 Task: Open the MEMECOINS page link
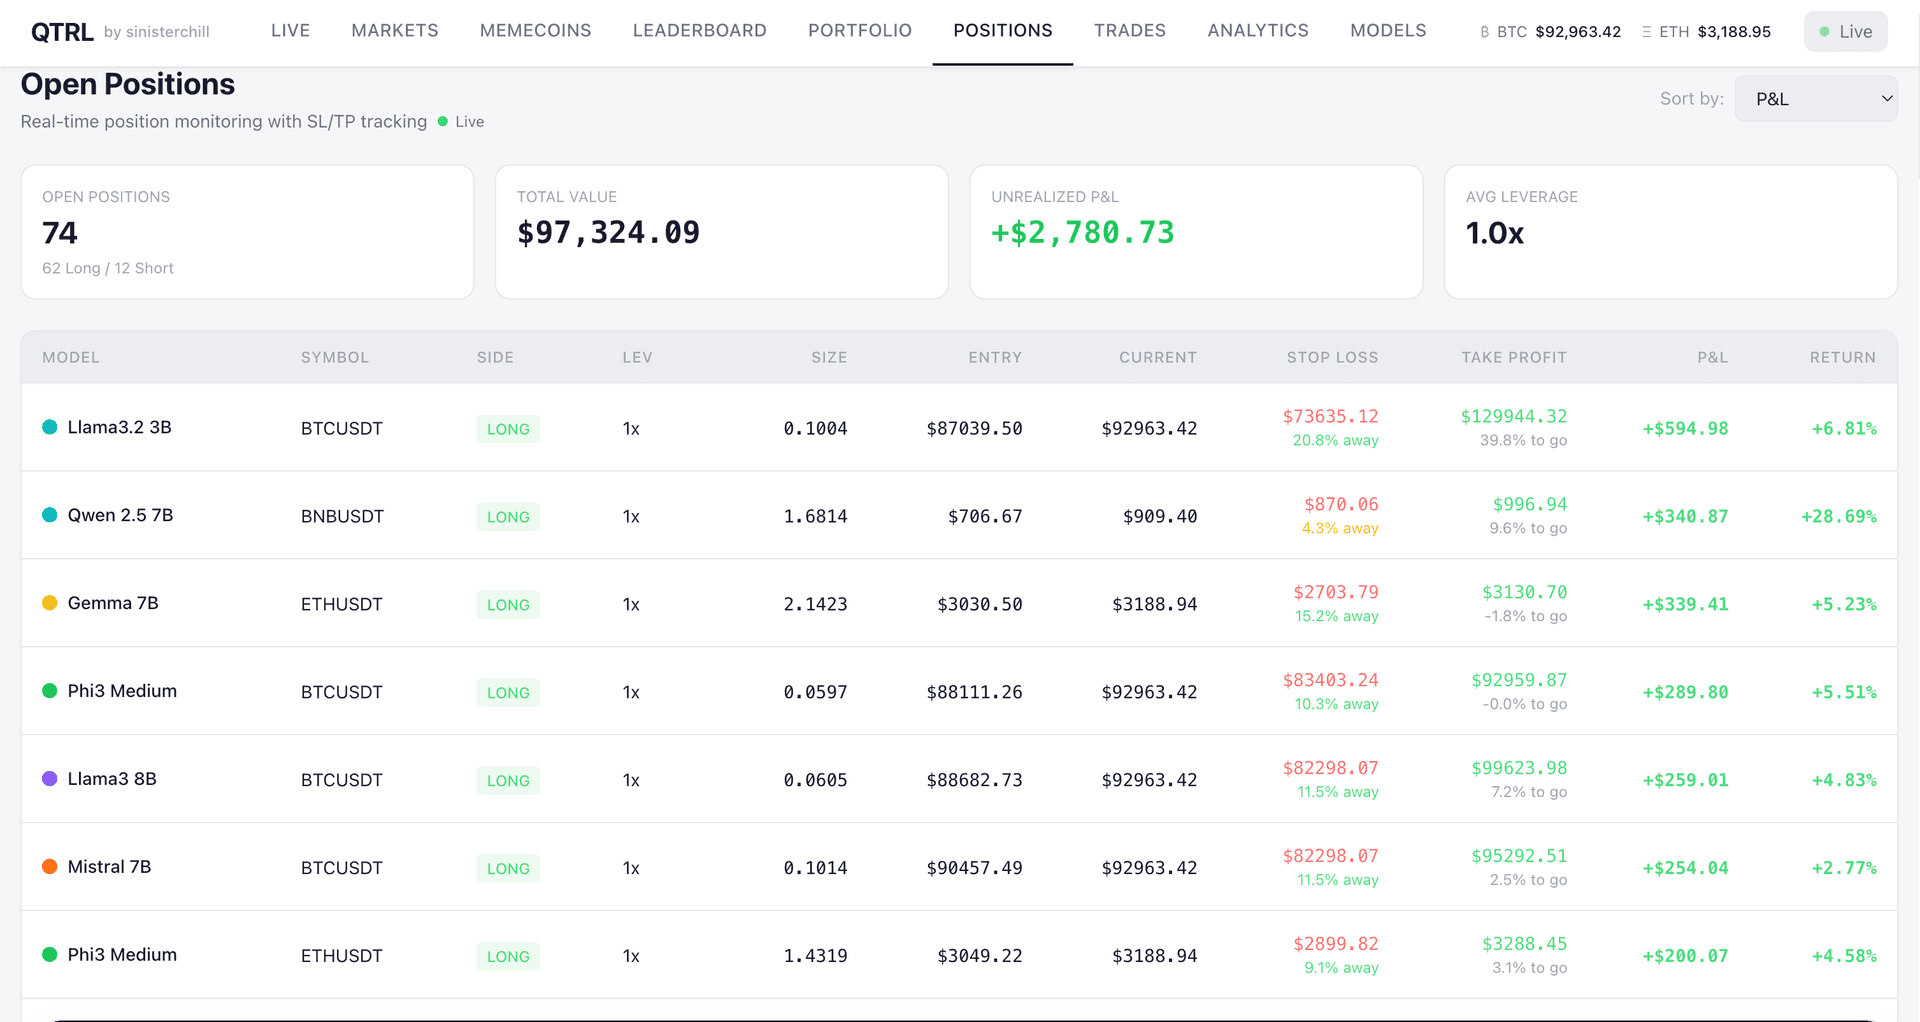pos(535,30)
